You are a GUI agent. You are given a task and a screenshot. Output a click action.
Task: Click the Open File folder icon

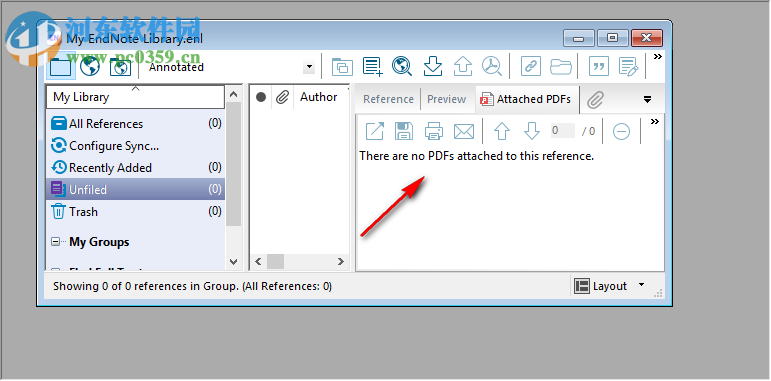560,66
